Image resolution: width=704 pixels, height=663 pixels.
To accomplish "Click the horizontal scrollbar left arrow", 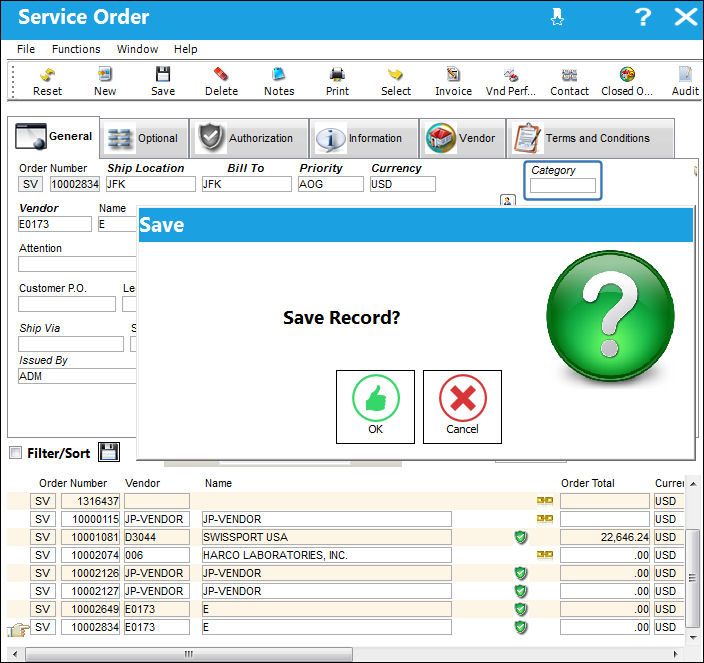I will [15, 654].
